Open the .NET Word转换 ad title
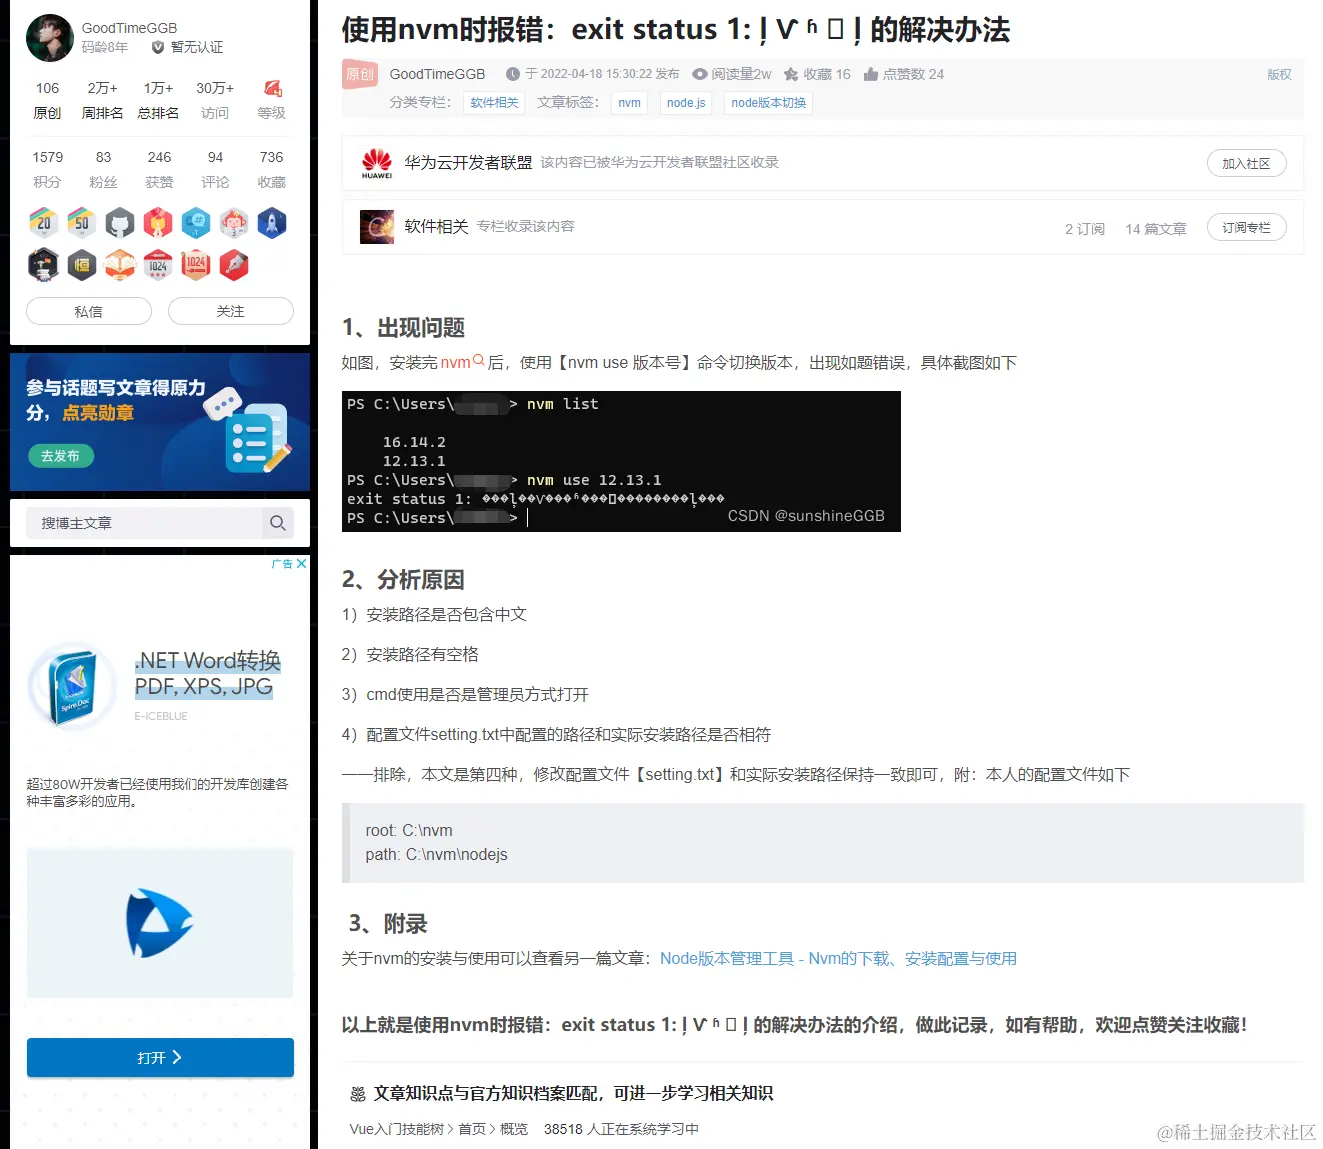The image size is (1323, 1149). 207,673
